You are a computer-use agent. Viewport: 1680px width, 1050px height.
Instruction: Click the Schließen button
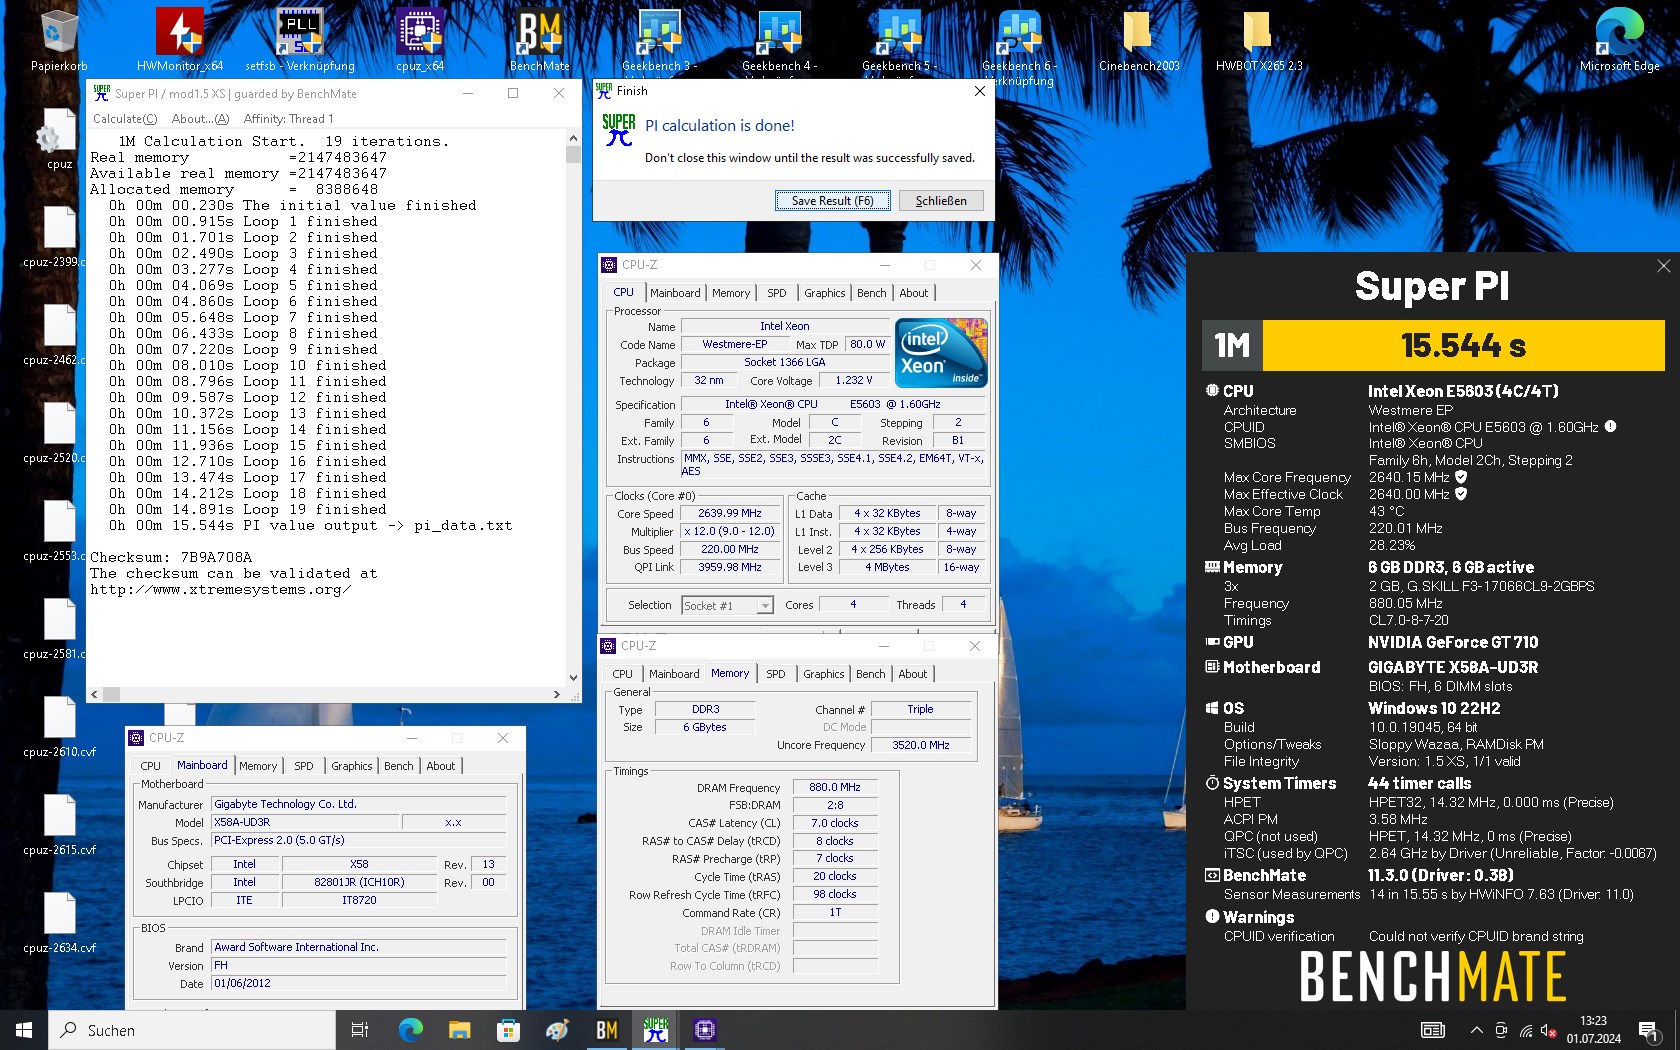[x=941, y=201]
